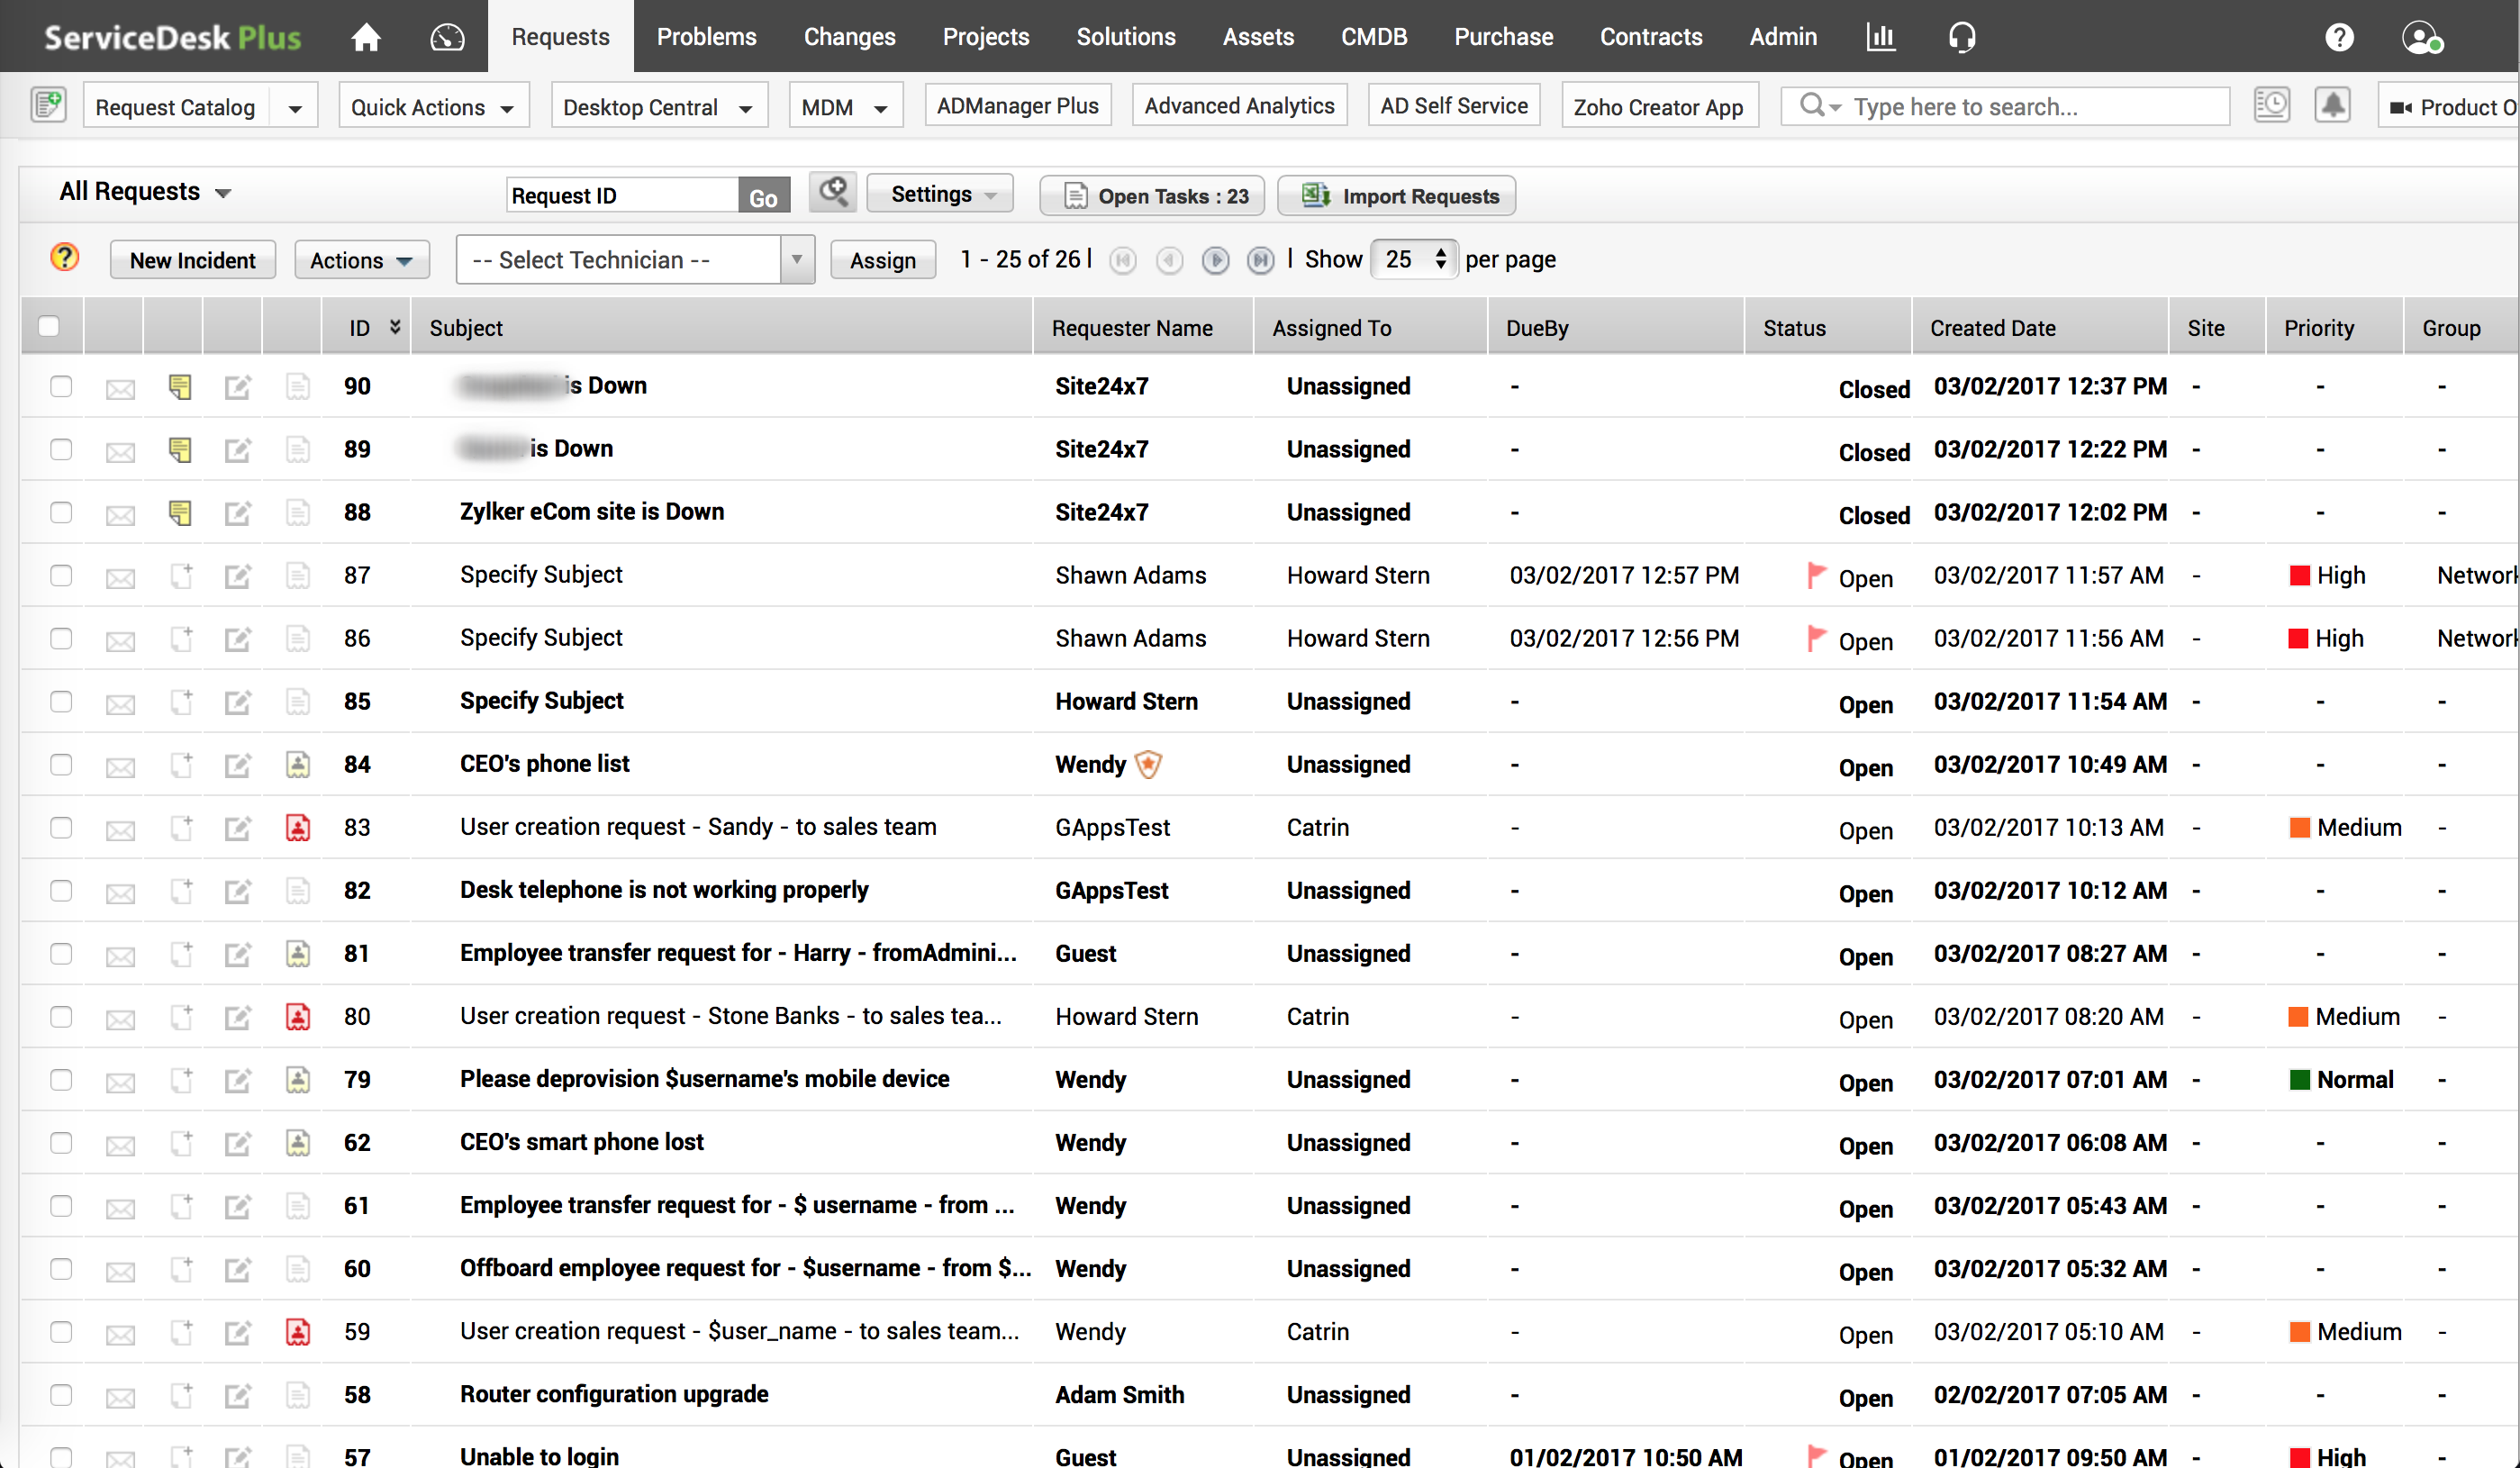Open the notification bell icon
Screen dimensions: 2520x1468
(2334, 104)
